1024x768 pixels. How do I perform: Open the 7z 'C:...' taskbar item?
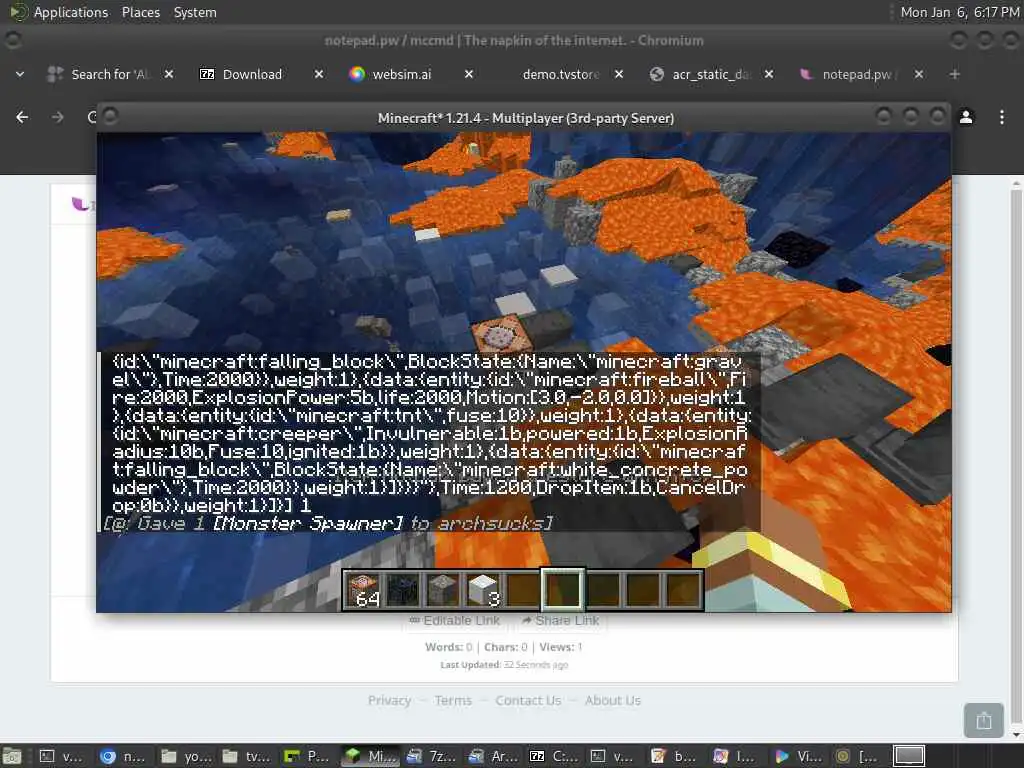(x=552, y=756)
